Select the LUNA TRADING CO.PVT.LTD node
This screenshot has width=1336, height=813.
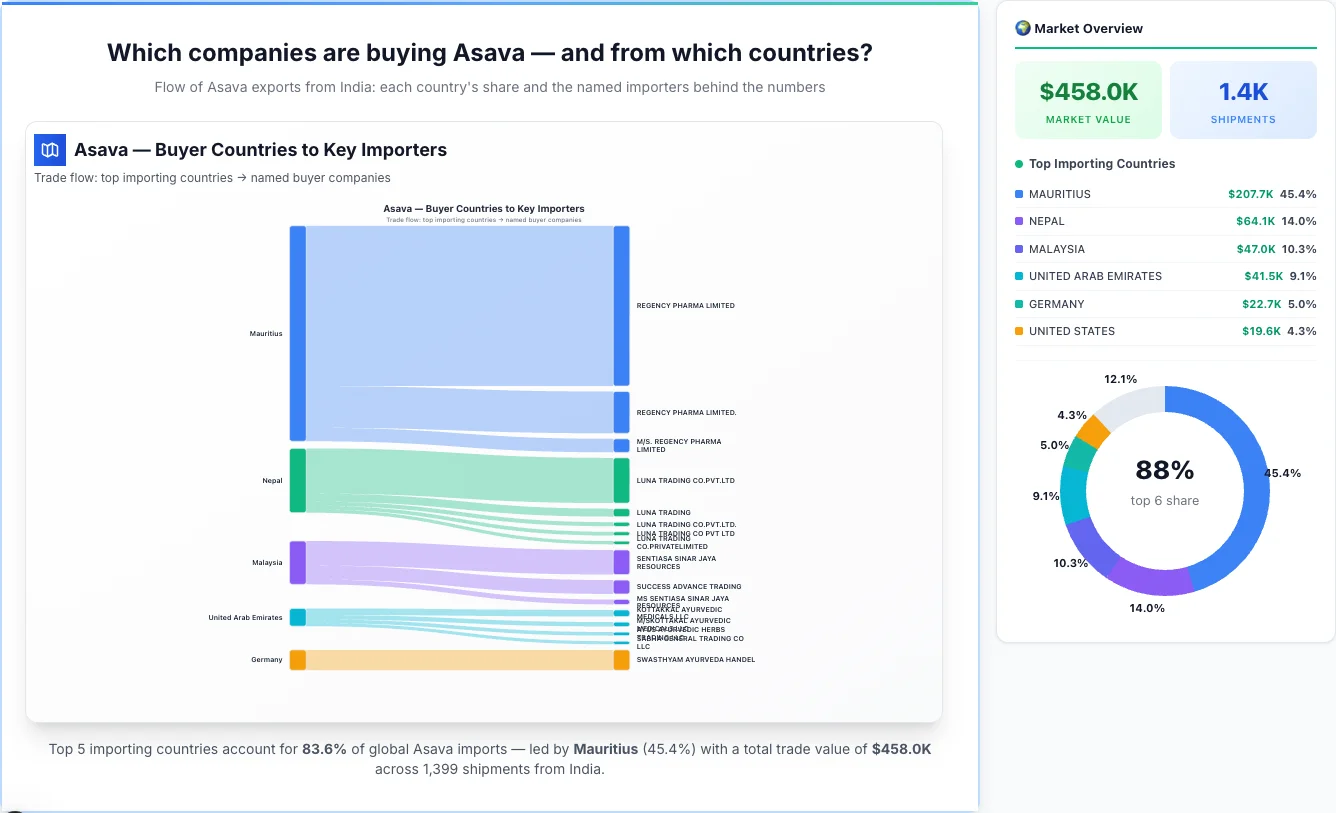click(x=621, y=480)
